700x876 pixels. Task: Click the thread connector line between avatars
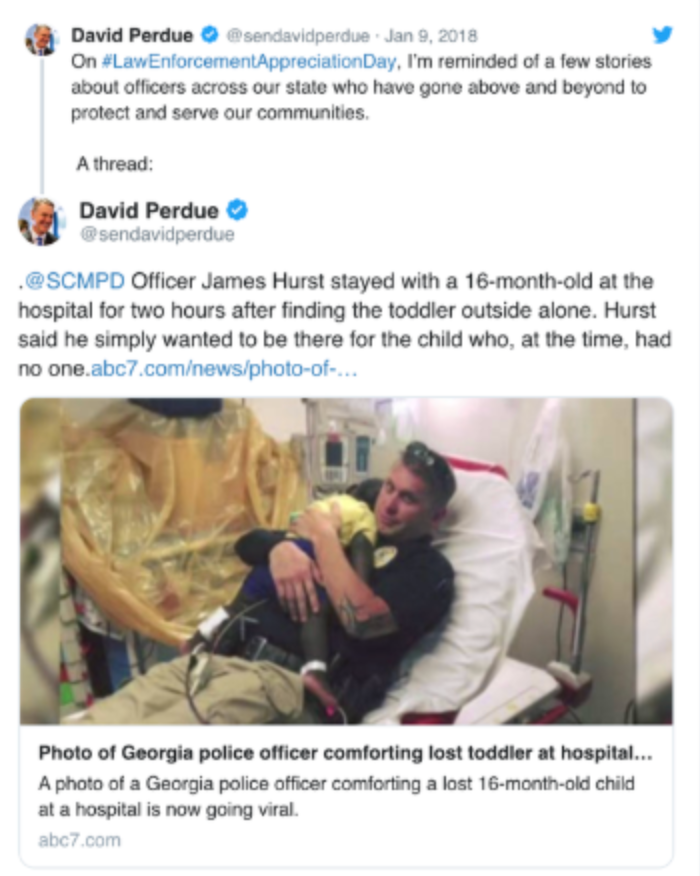tap(42, 124)
